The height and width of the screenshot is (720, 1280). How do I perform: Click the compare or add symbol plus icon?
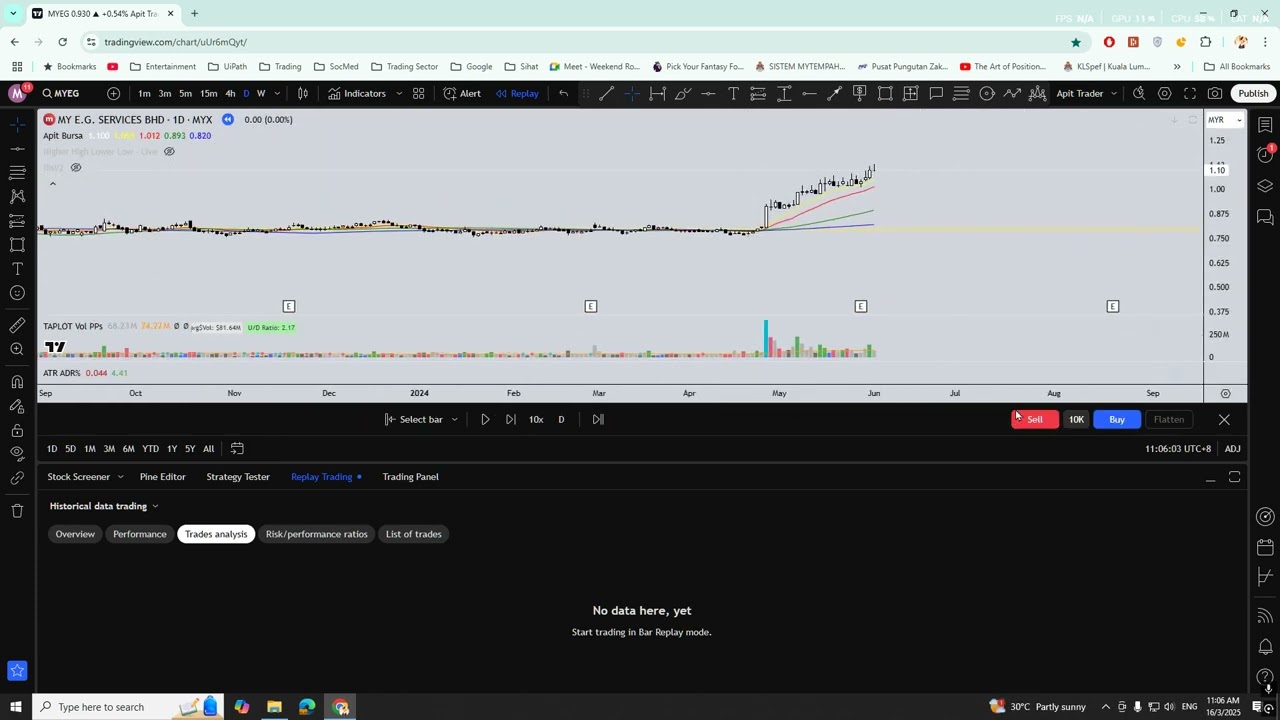[113, 93]
